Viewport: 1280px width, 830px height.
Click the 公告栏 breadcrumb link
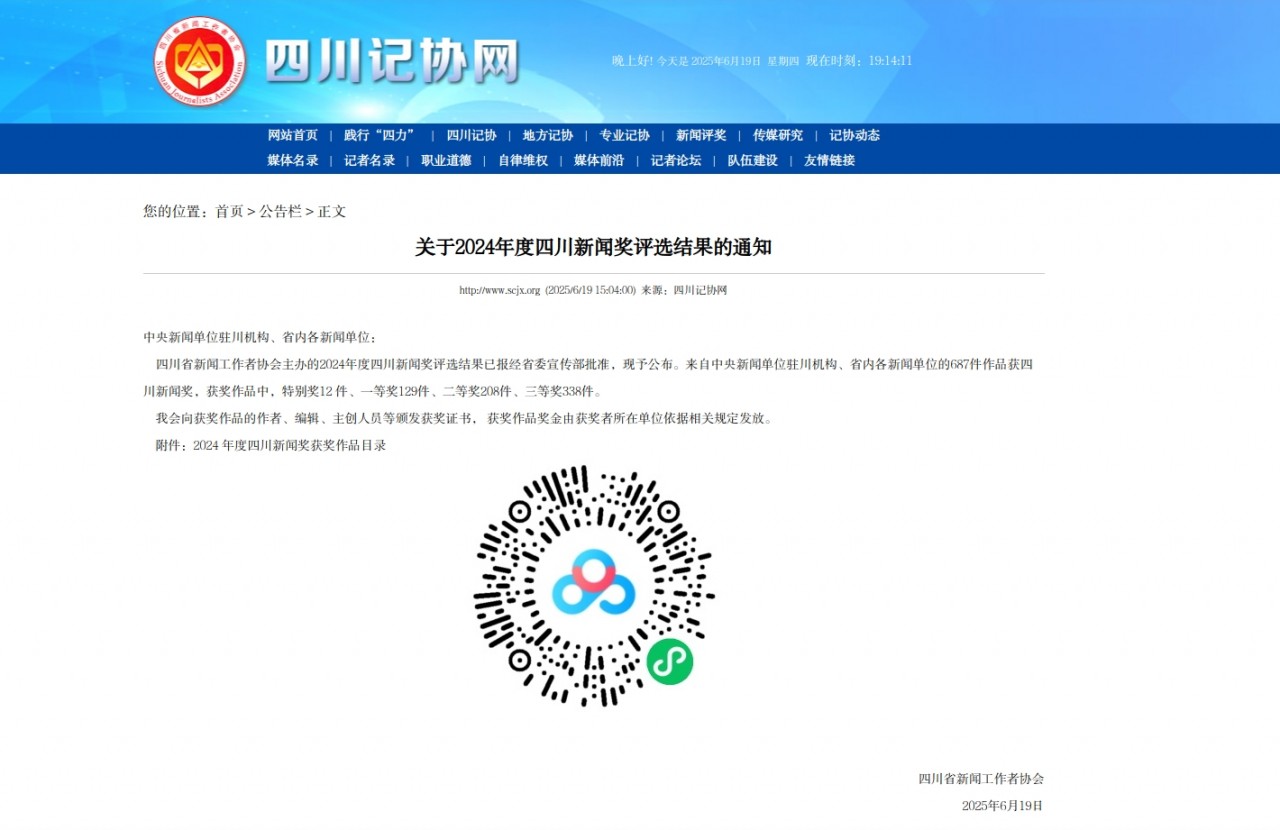click(x=280, y=212)
